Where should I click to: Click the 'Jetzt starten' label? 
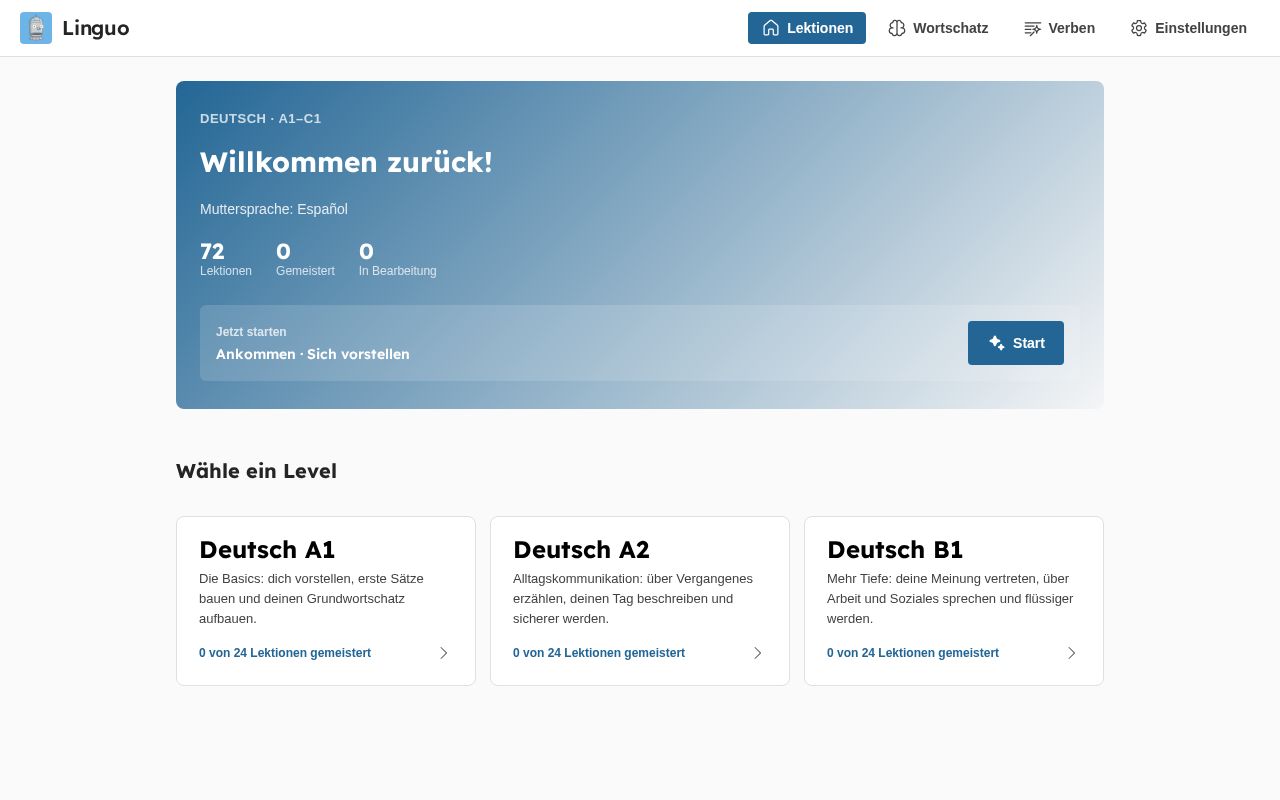coord(251,332)
